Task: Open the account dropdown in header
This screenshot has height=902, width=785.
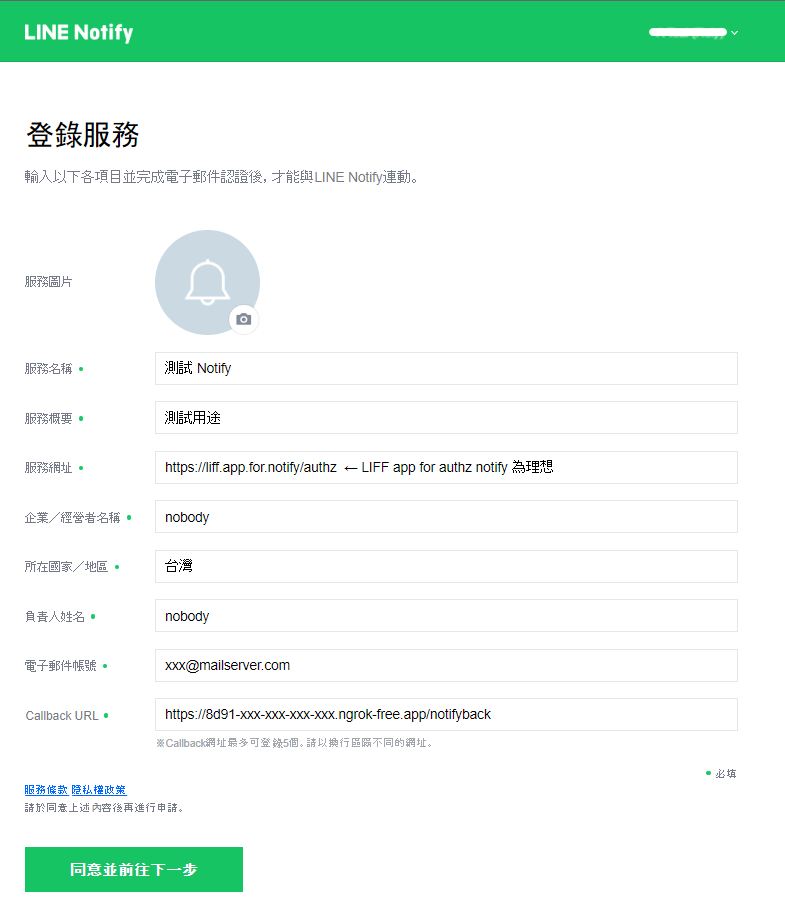Action: tap(693, 33)
